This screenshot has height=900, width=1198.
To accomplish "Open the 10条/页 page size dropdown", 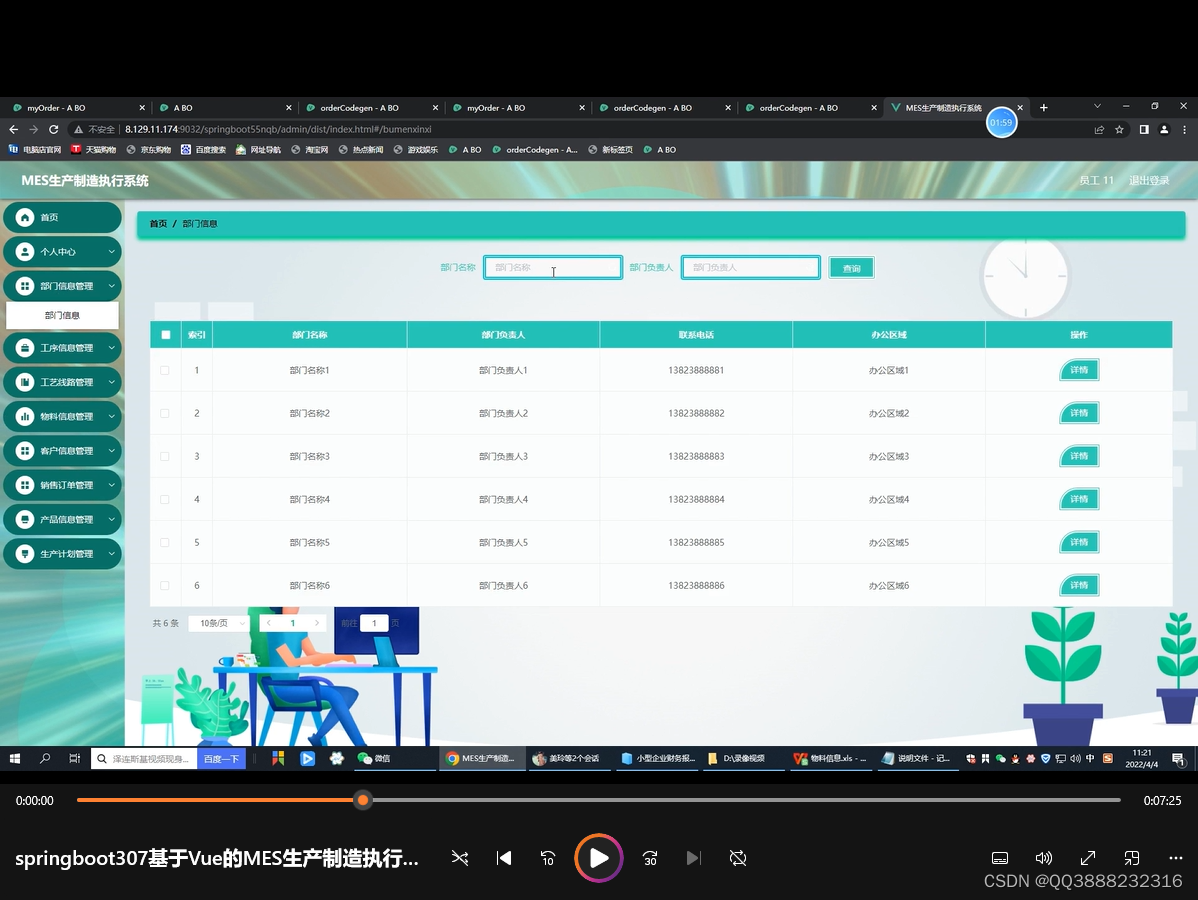I will pos(217,622).
